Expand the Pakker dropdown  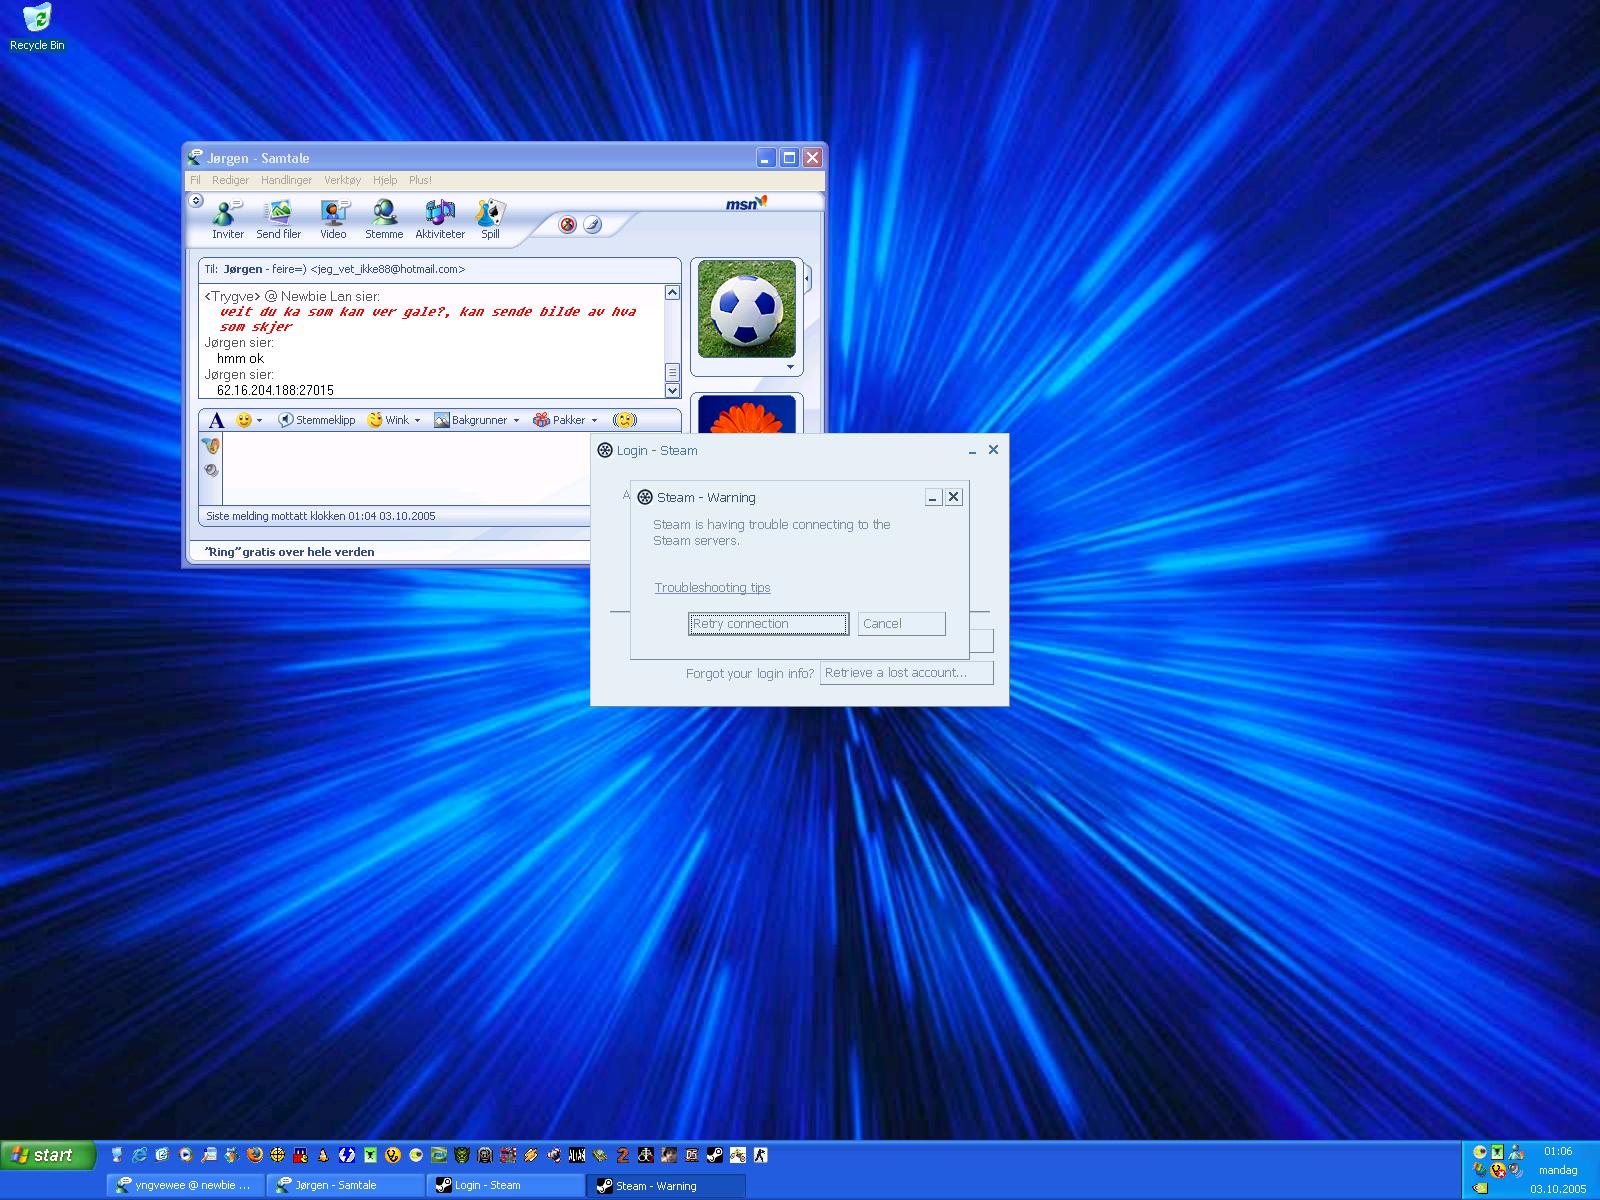(594, 421)
